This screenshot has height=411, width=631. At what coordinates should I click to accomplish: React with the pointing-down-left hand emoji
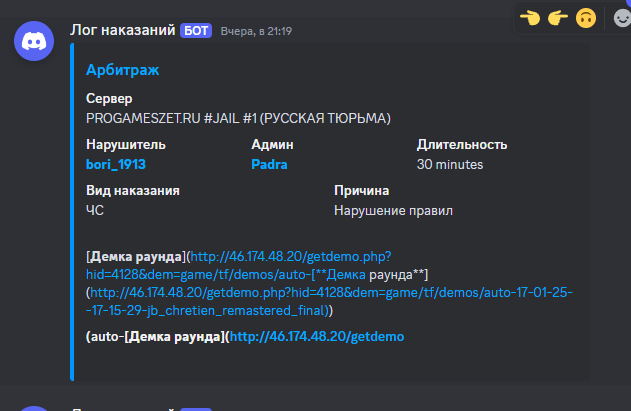[x=530, y=18]
